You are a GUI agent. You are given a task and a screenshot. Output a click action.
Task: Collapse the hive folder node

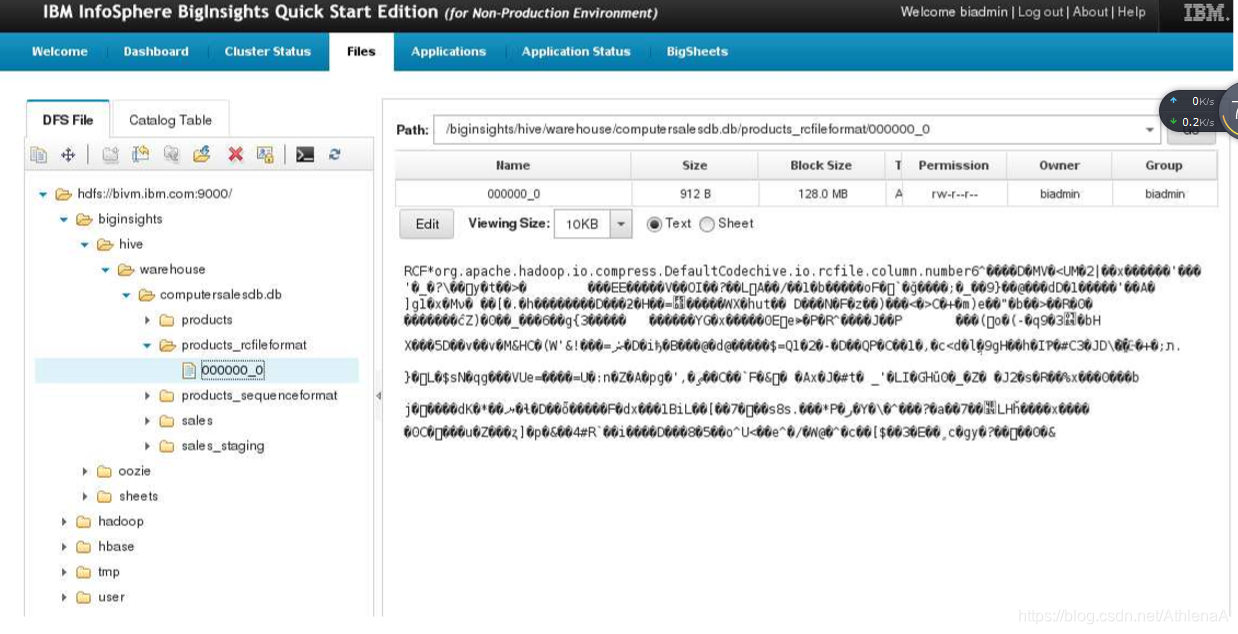(x=85, y=244)
